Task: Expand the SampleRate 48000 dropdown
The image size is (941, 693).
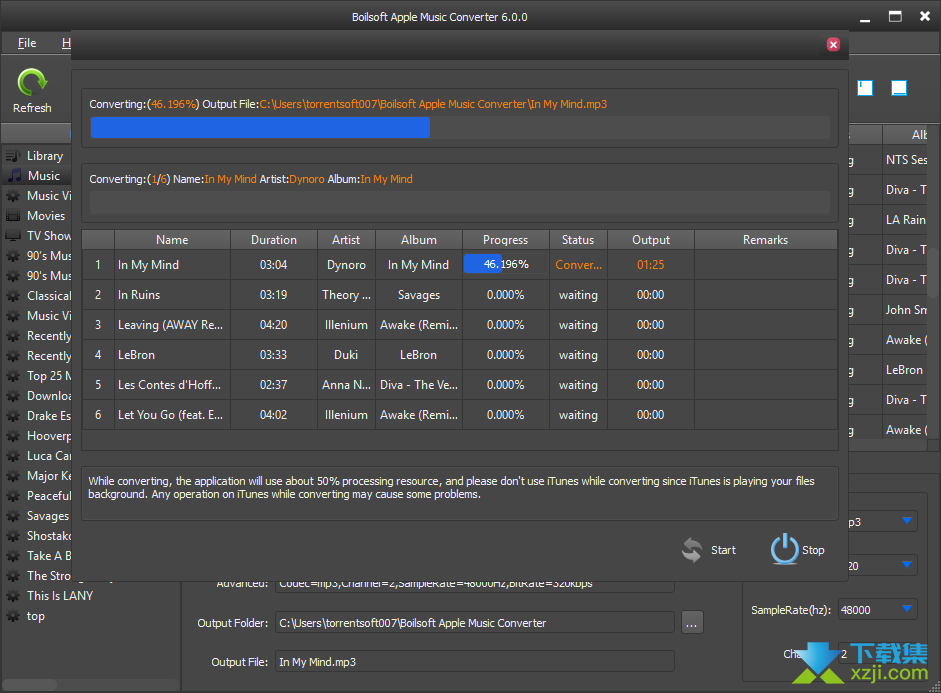Action: point(907,610)
